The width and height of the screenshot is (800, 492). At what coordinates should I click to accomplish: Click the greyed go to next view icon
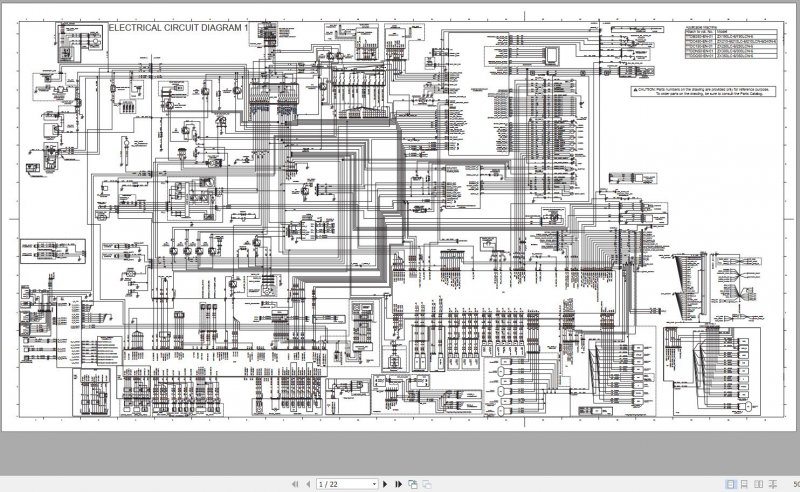point(427,484)
